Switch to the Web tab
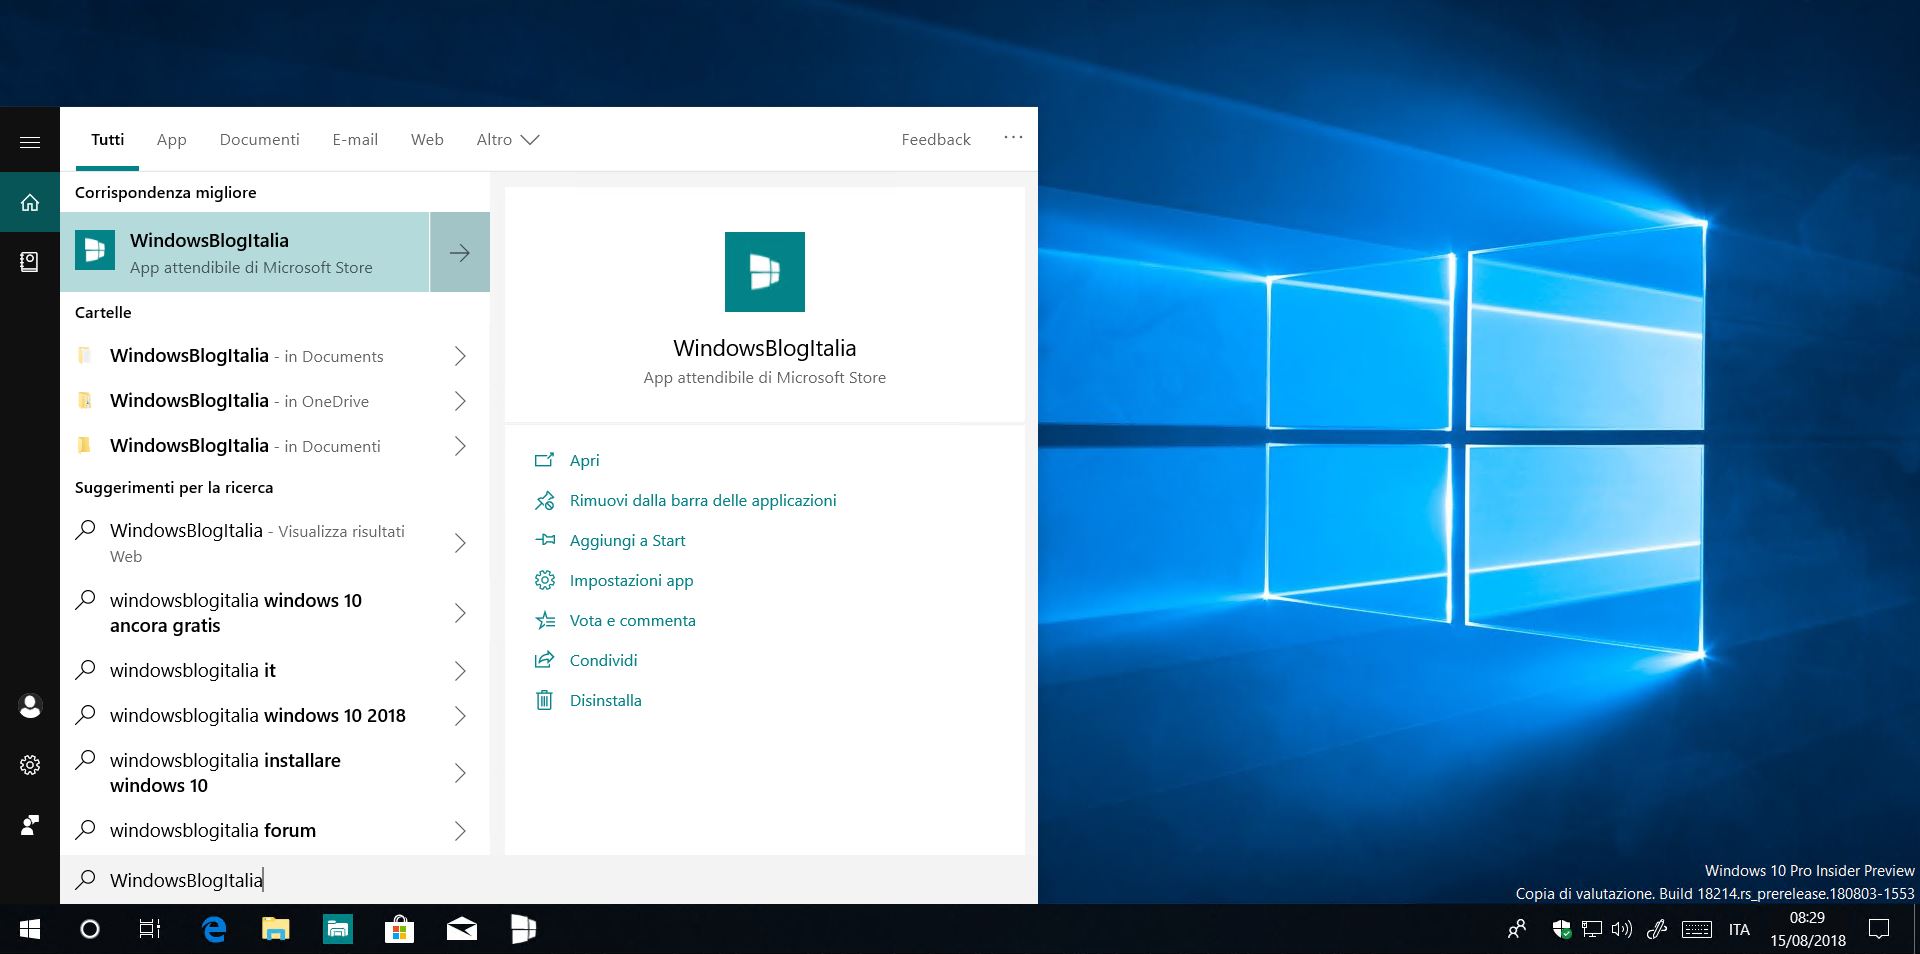 point(427,139)
